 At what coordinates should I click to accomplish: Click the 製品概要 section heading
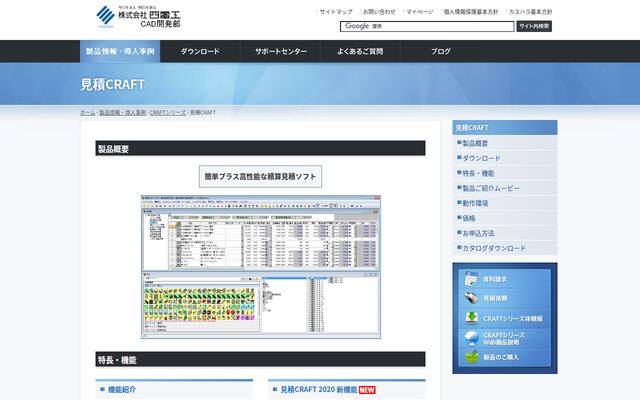point(260,149)
